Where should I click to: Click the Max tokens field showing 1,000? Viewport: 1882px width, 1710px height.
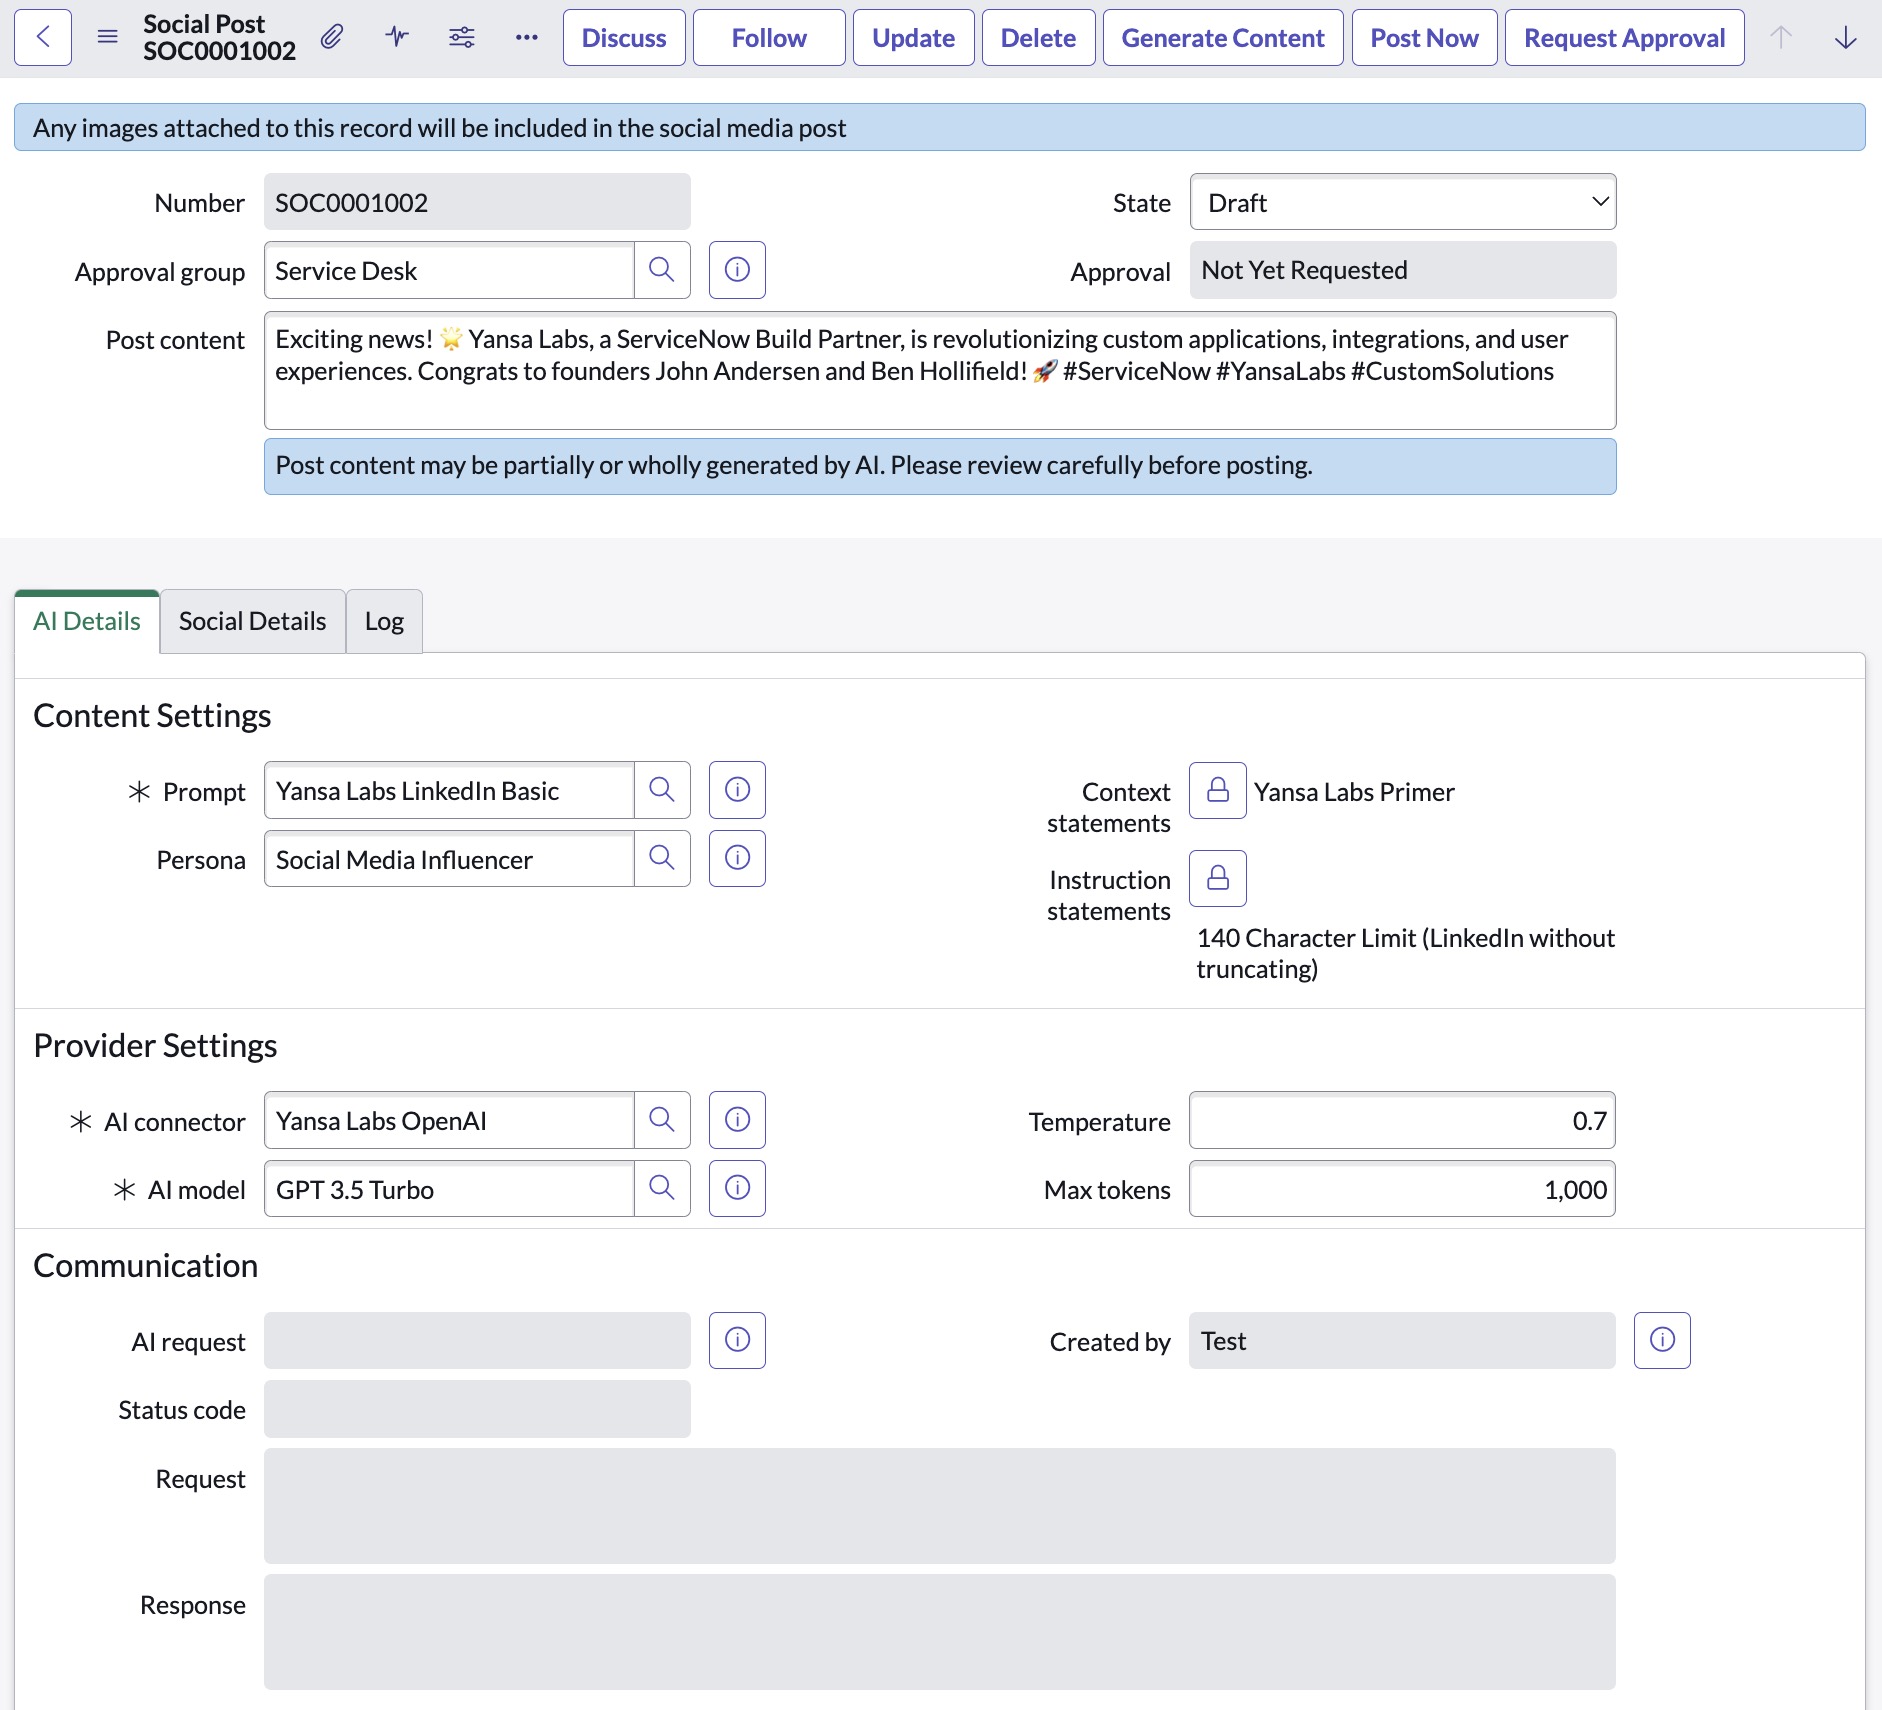pyautogui.click(x=1403, y=1188)
